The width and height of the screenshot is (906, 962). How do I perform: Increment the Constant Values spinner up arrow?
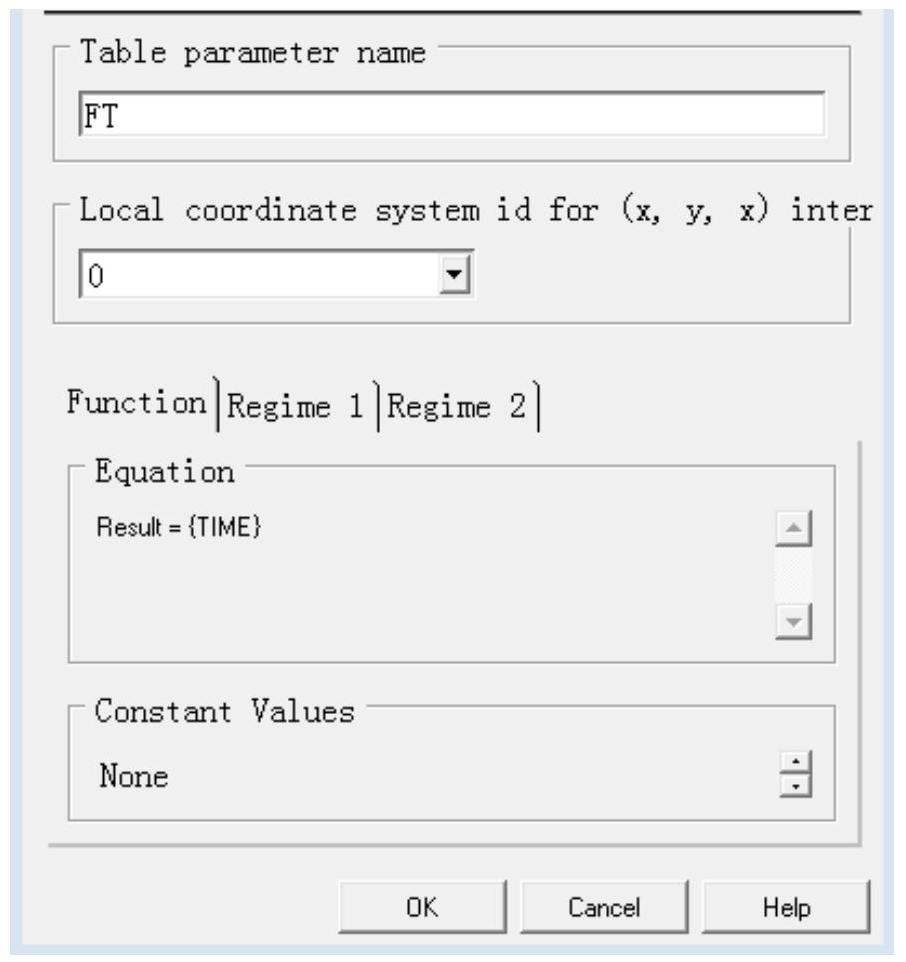pos(796,765)
